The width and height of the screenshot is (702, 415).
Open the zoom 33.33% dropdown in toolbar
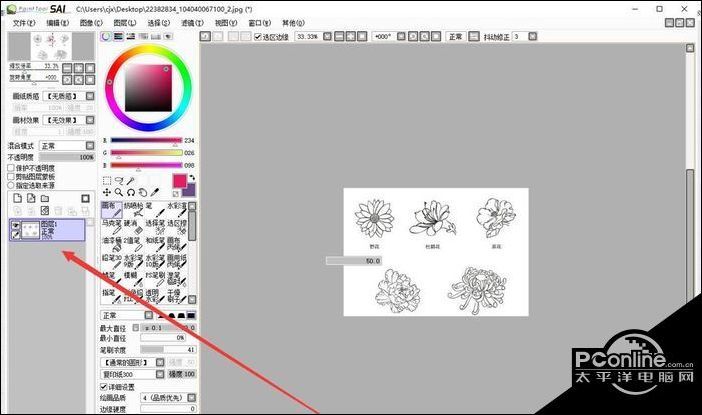[x=327, y=37]
